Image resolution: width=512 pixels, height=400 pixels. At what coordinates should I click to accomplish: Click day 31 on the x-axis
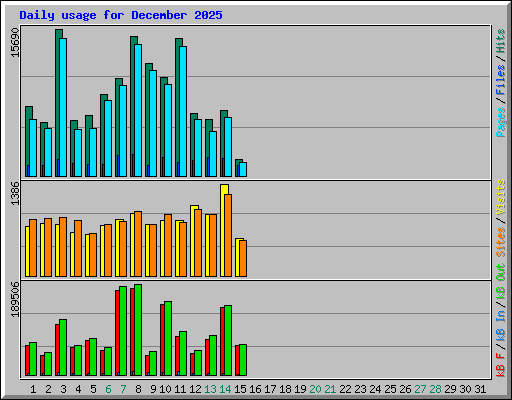coord(480,389)
